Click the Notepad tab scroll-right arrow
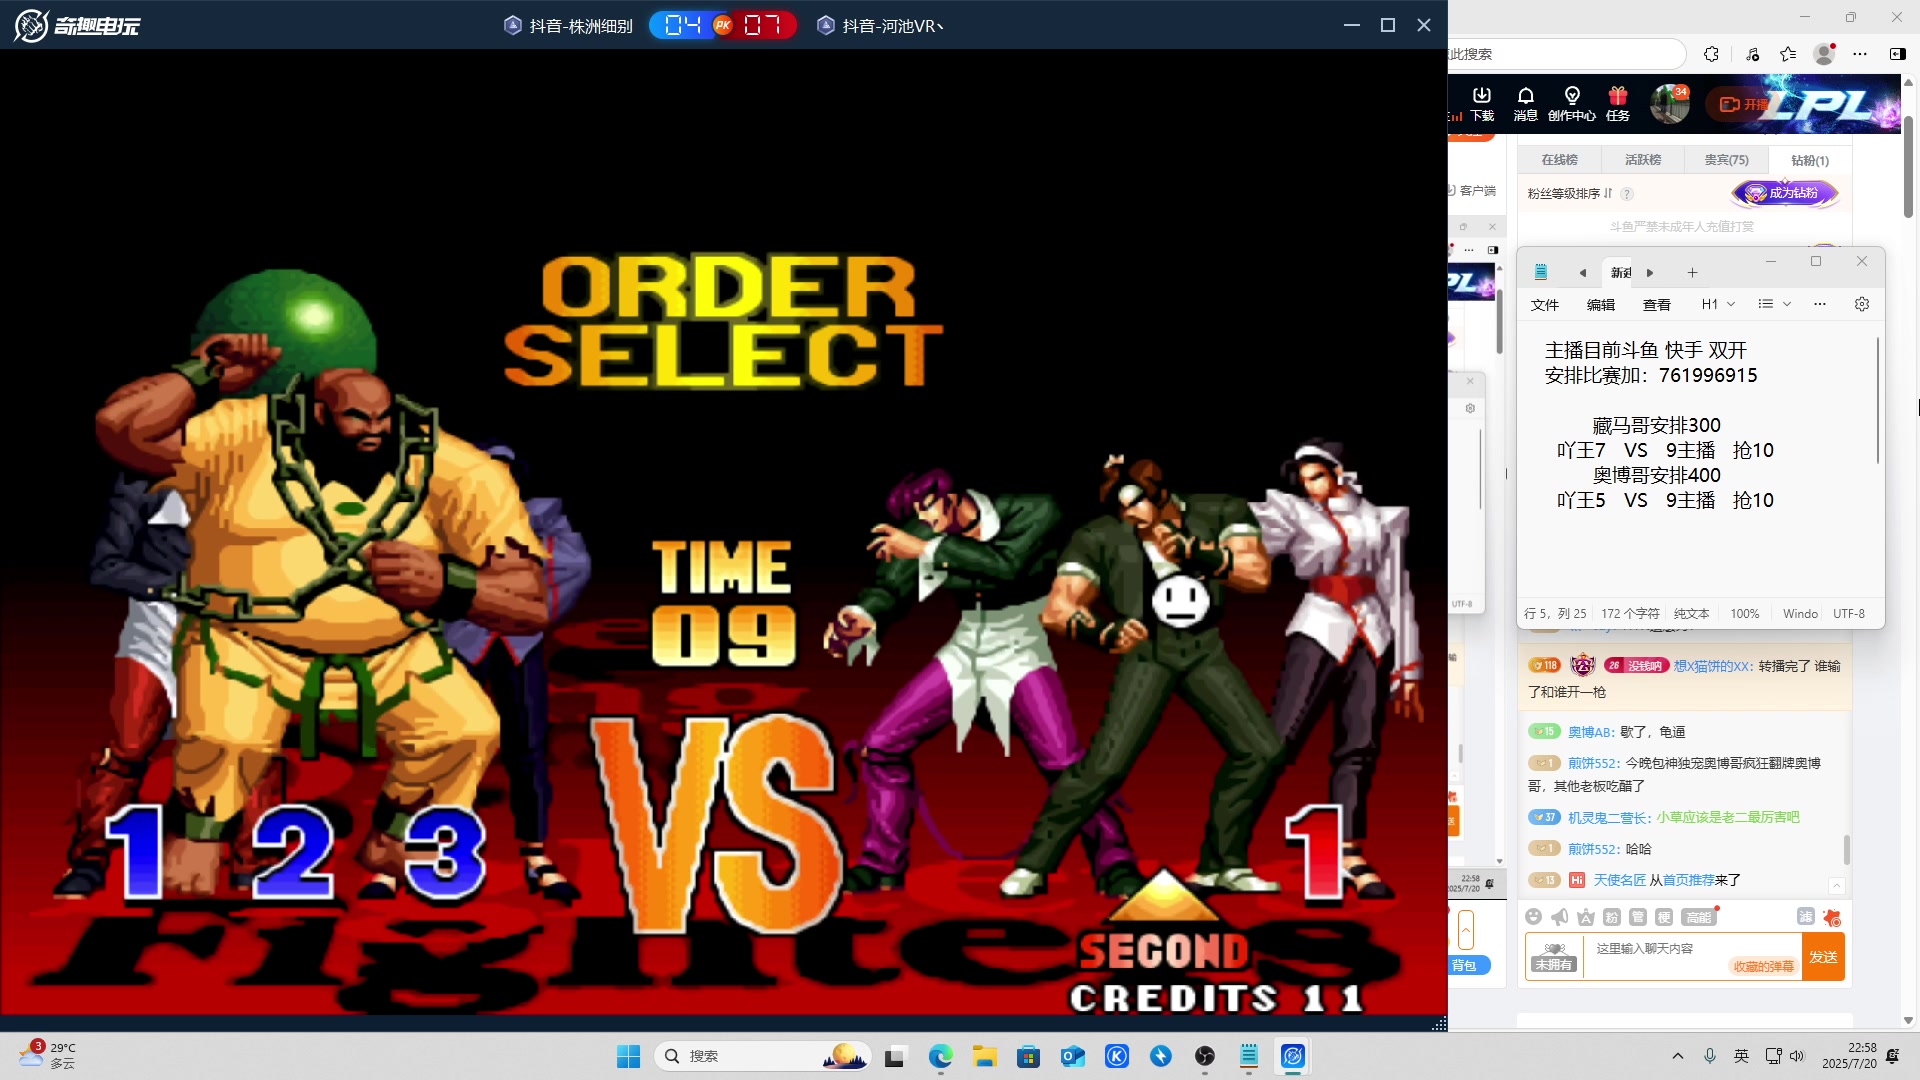1920x1080 pixels. 1650,273
